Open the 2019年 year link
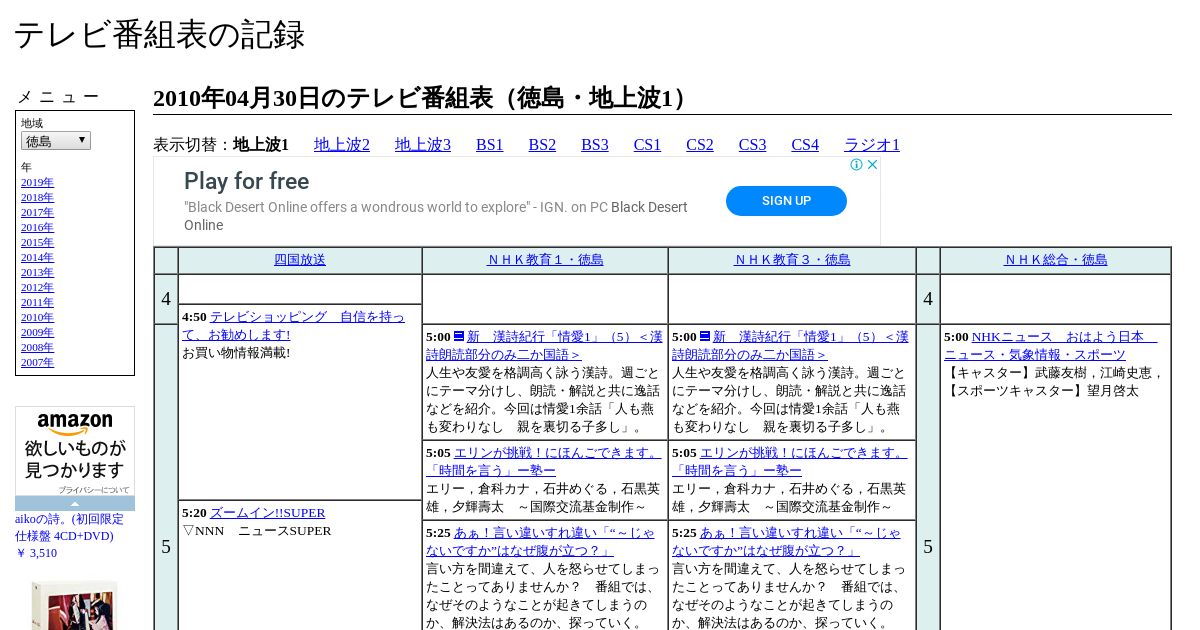 click(37, 183)
